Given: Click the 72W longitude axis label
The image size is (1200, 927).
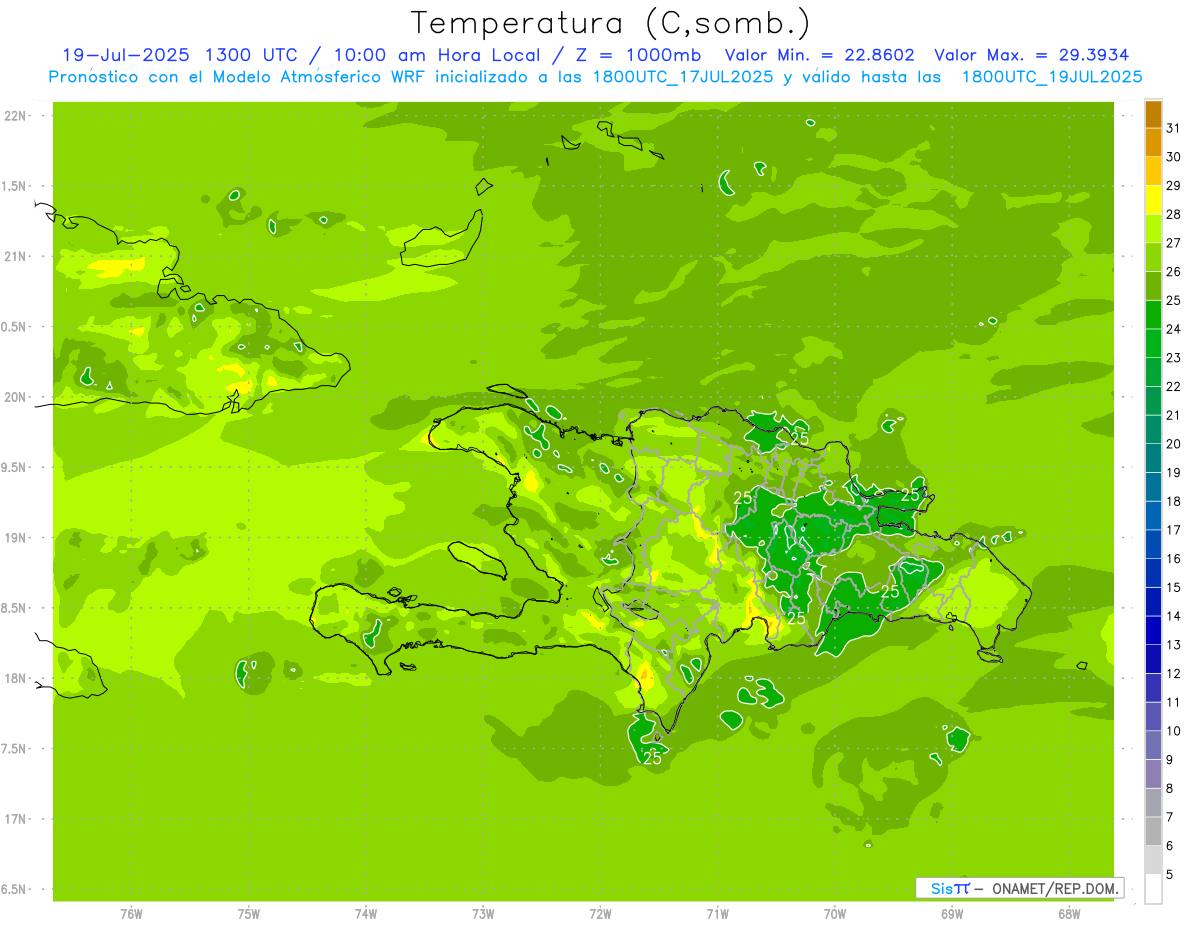Looking at the screenshot, I should pyautogui.click(x=600, y=914).
